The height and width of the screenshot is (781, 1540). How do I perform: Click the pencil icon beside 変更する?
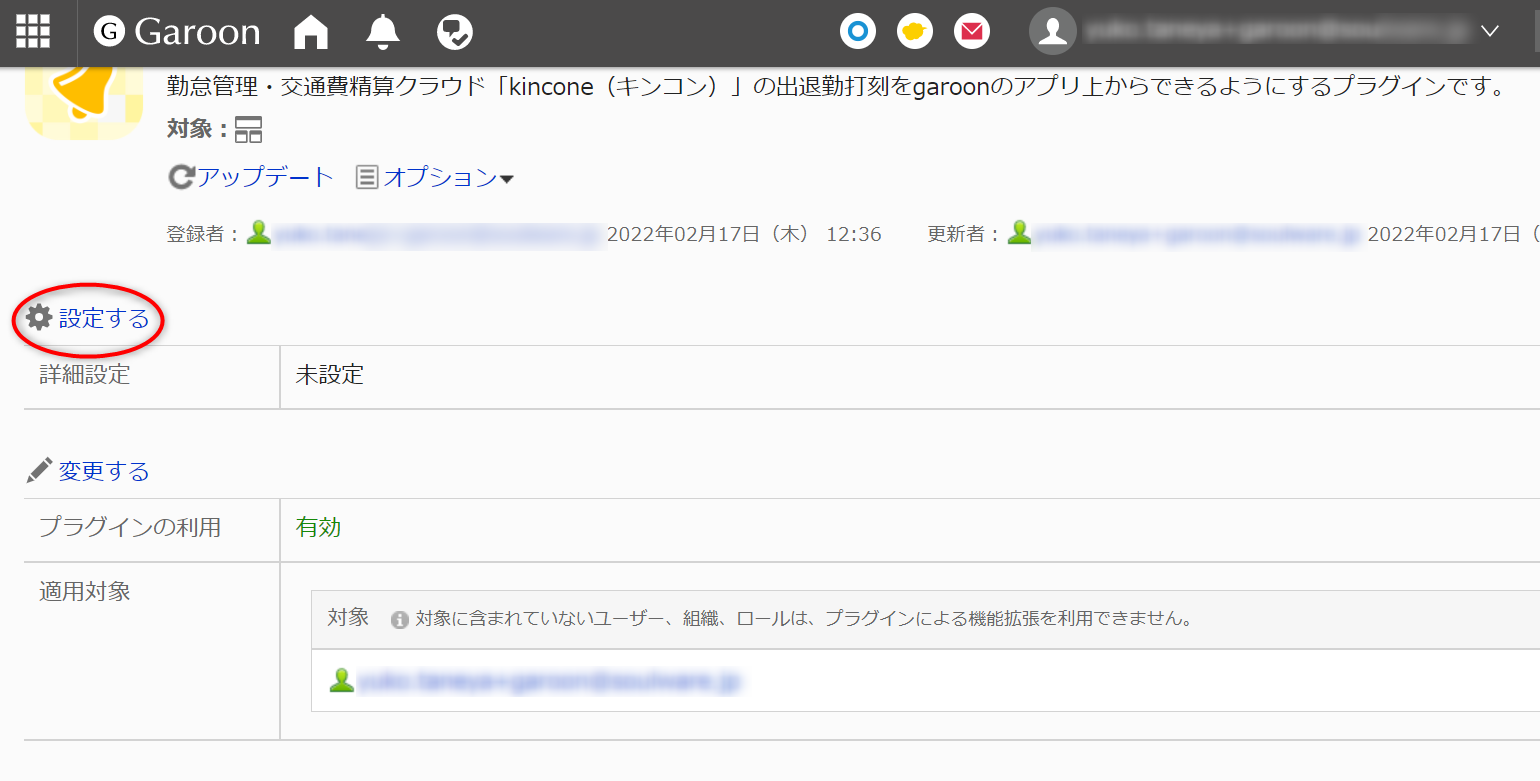pos(39,470)
